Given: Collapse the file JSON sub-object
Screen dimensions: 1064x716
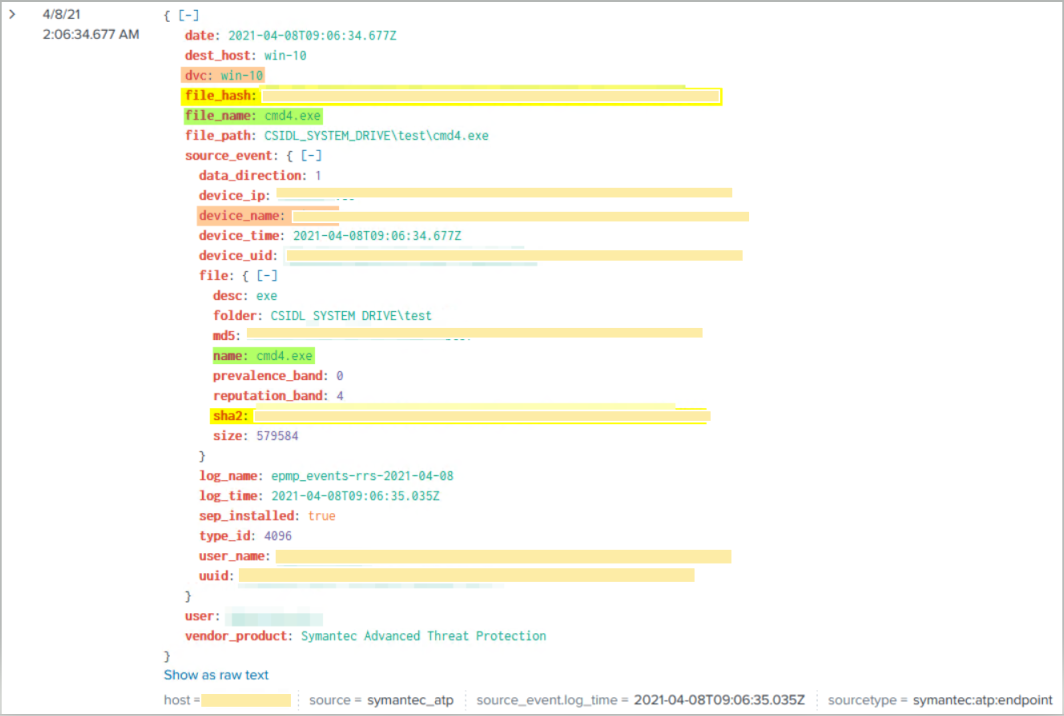Looking at the screenshot, I should [x=267, y=276].
